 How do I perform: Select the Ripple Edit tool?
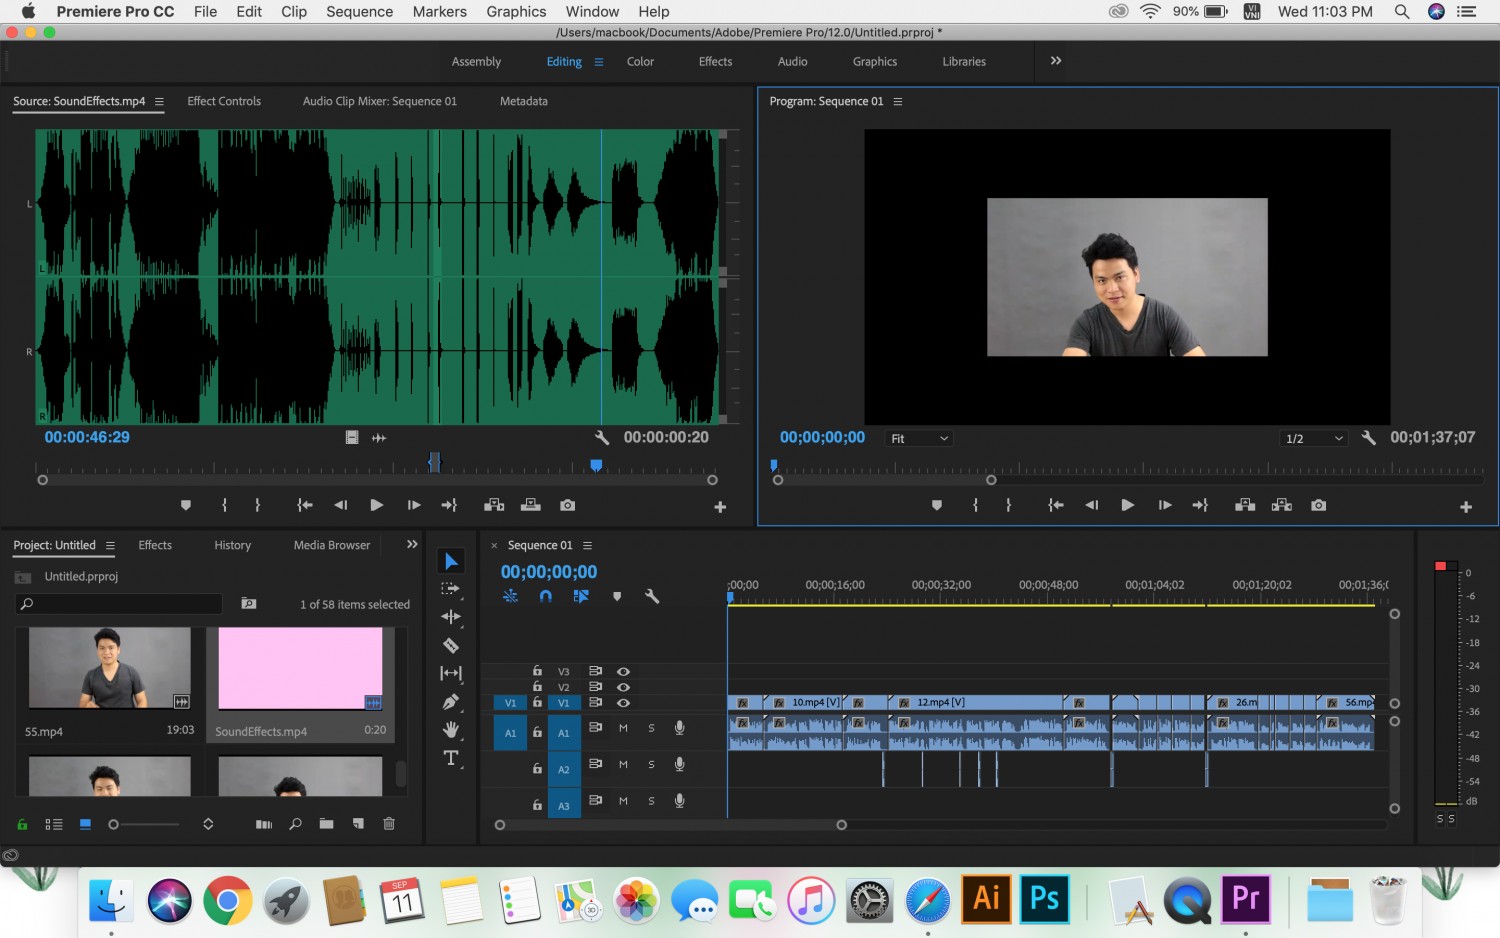coord(451,617)
